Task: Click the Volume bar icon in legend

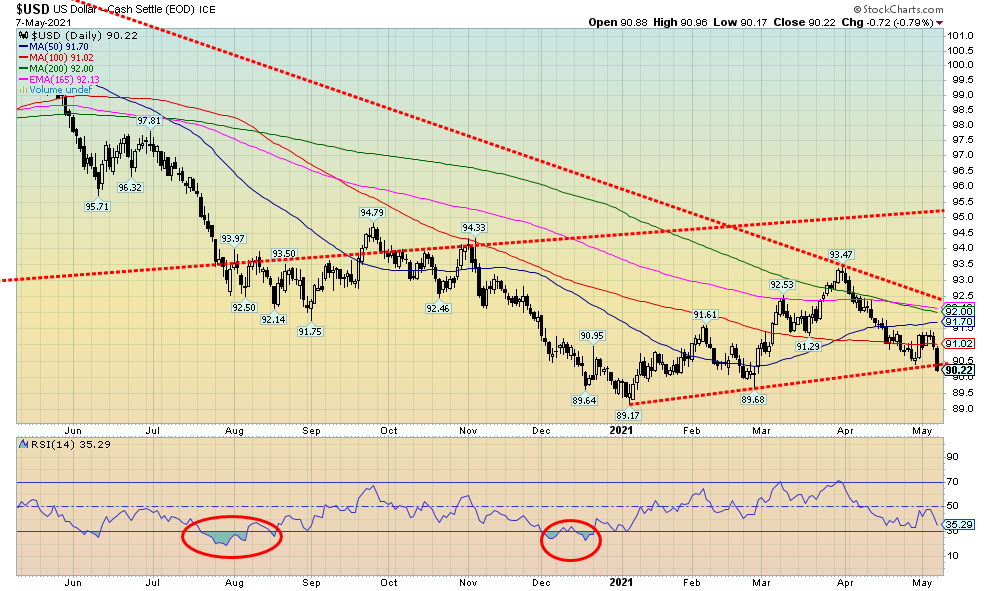Action: pos(22,88)
